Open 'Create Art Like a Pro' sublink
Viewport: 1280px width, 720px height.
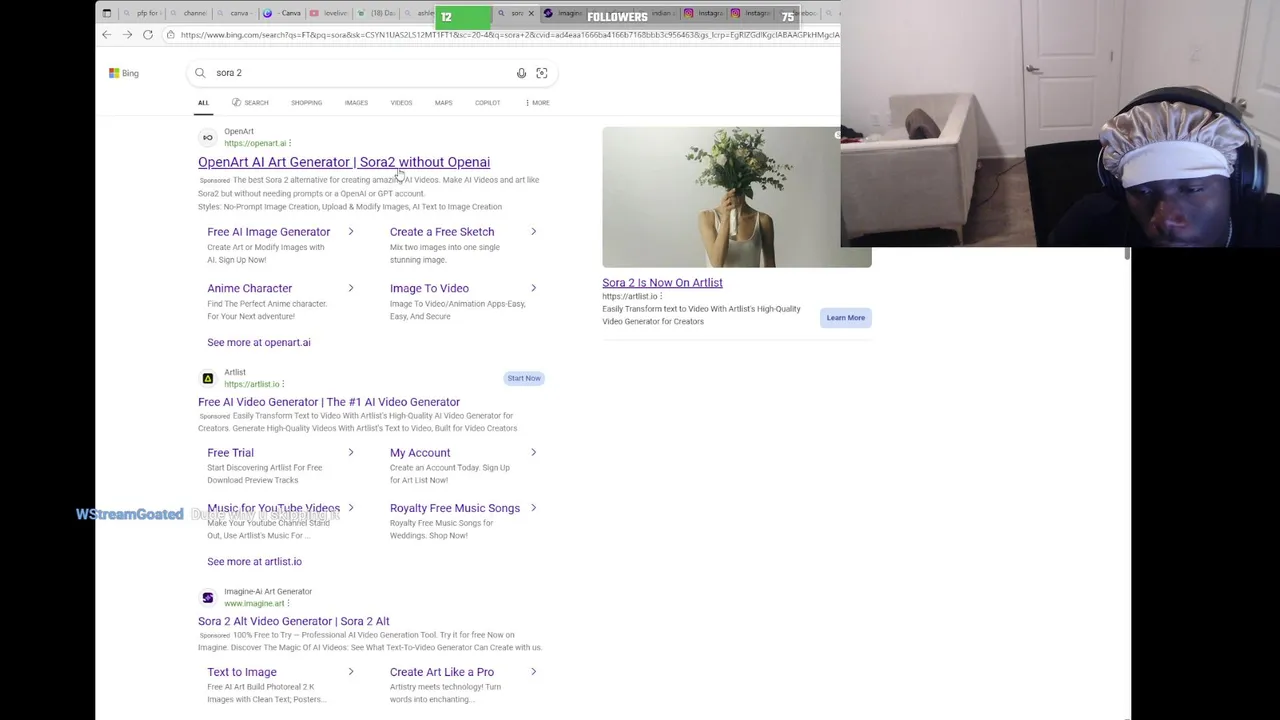(x=442, y=672)
